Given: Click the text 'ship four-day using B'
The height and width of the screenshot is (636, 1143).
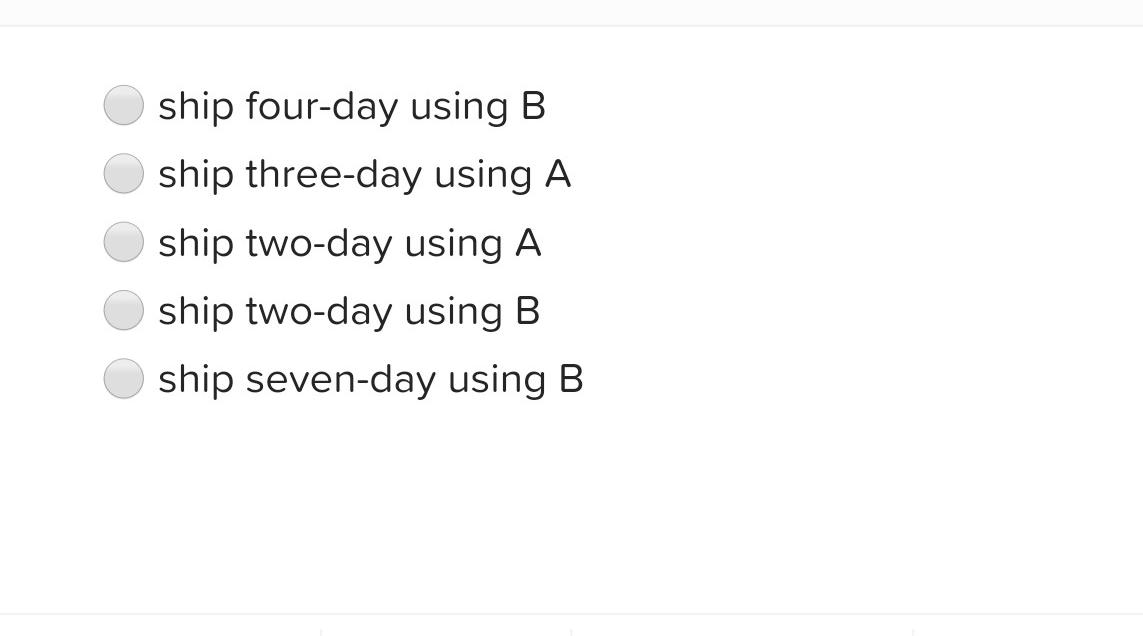Looking at the screenshot, I should (352, 104).
